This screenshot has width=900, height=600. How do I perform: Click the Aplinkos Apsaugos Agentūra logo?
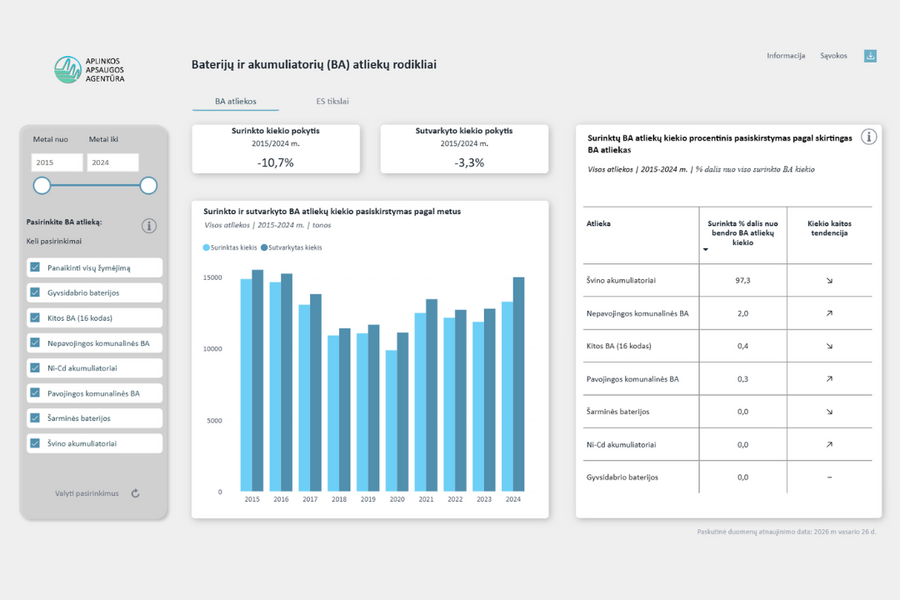(90, 70)
